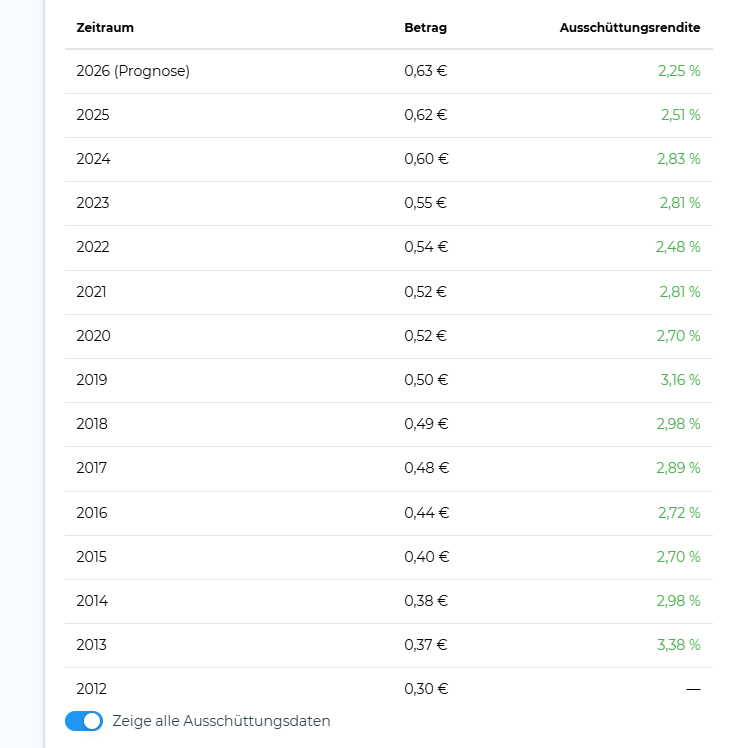Select the 2018 row label
This screenshot has height=748, width=732.
click(92, 424)
